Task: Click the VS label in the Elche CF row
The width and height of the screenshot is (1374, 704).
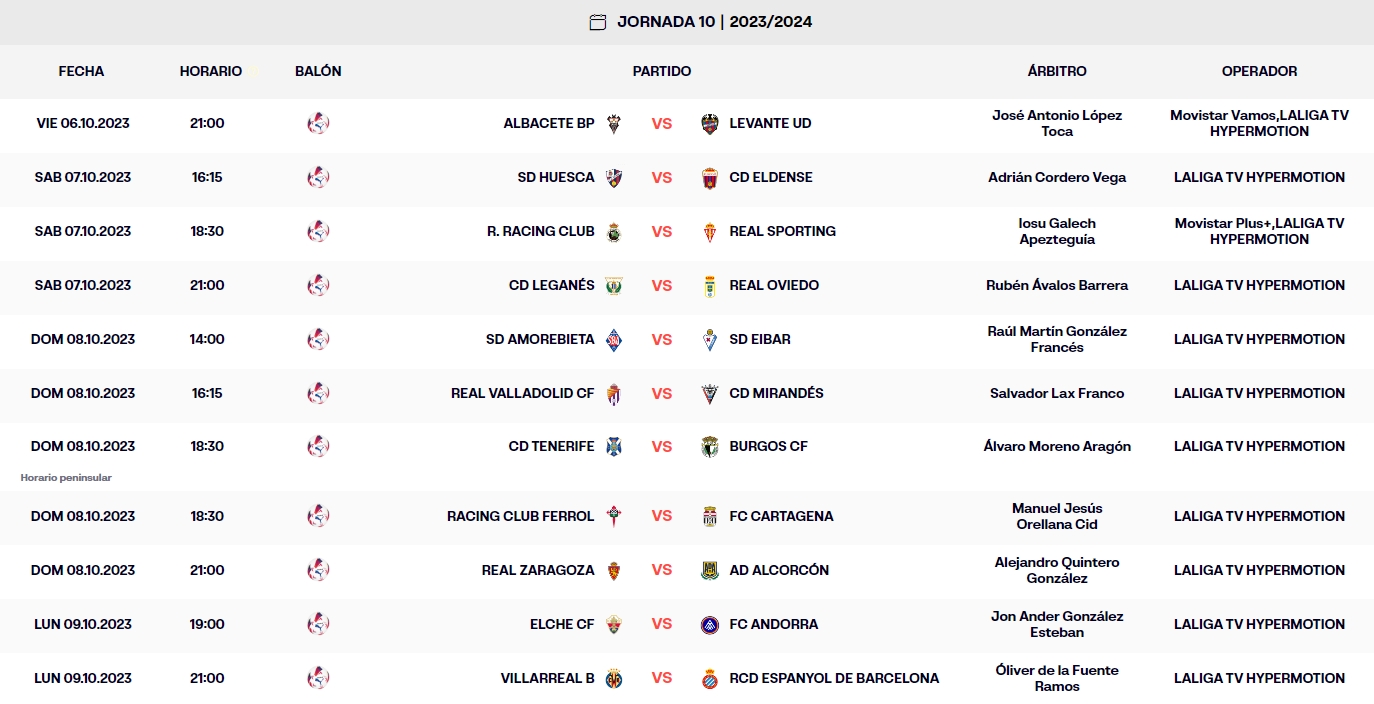Action: pyautogui.click(x=662, y=624)
